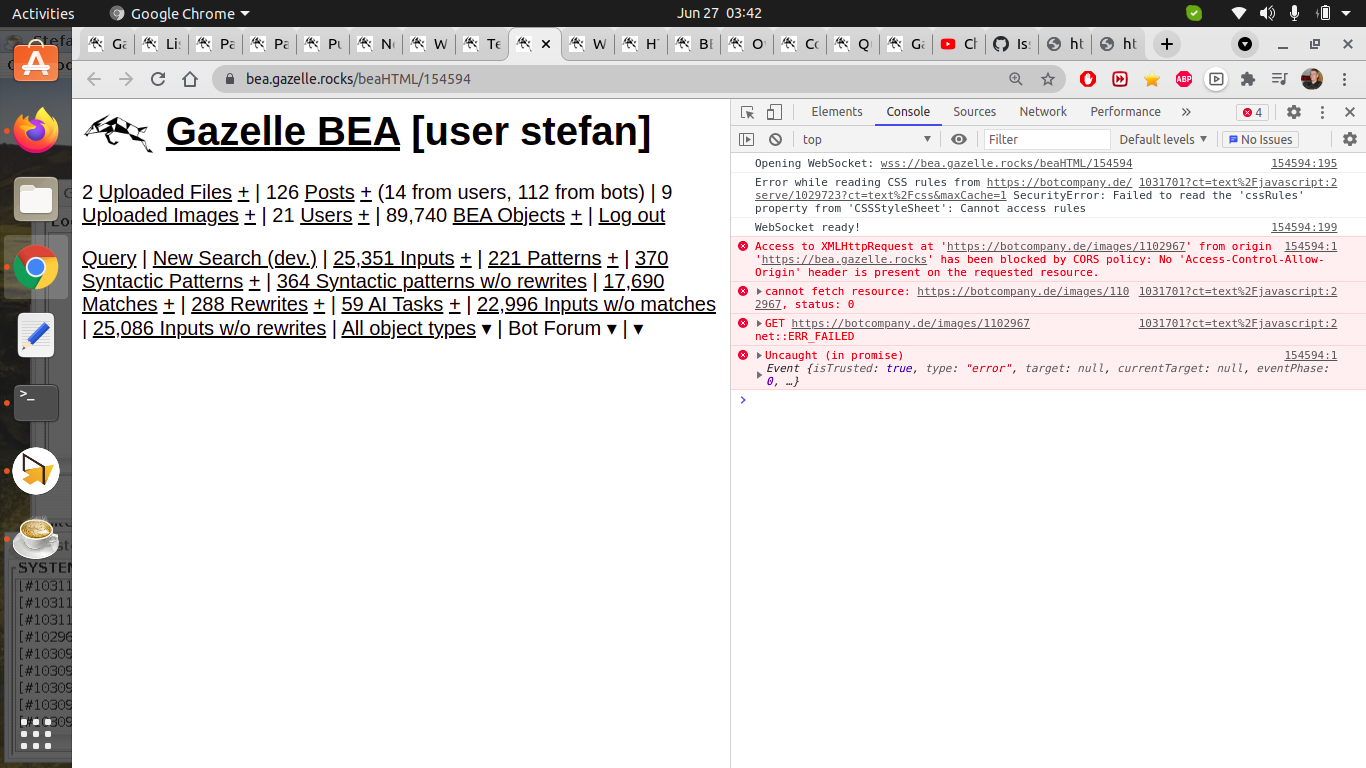The width and height of the screenshot is (1366, 768).
Task: Open the Default levels dropdown
Action: [x=1163, y=140]
